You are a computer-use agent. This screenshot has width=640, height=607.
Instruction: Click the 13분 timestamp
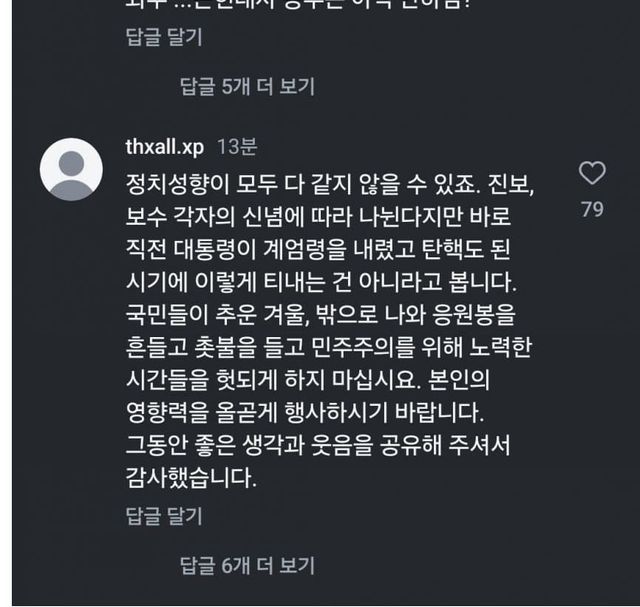click(236, 147)
